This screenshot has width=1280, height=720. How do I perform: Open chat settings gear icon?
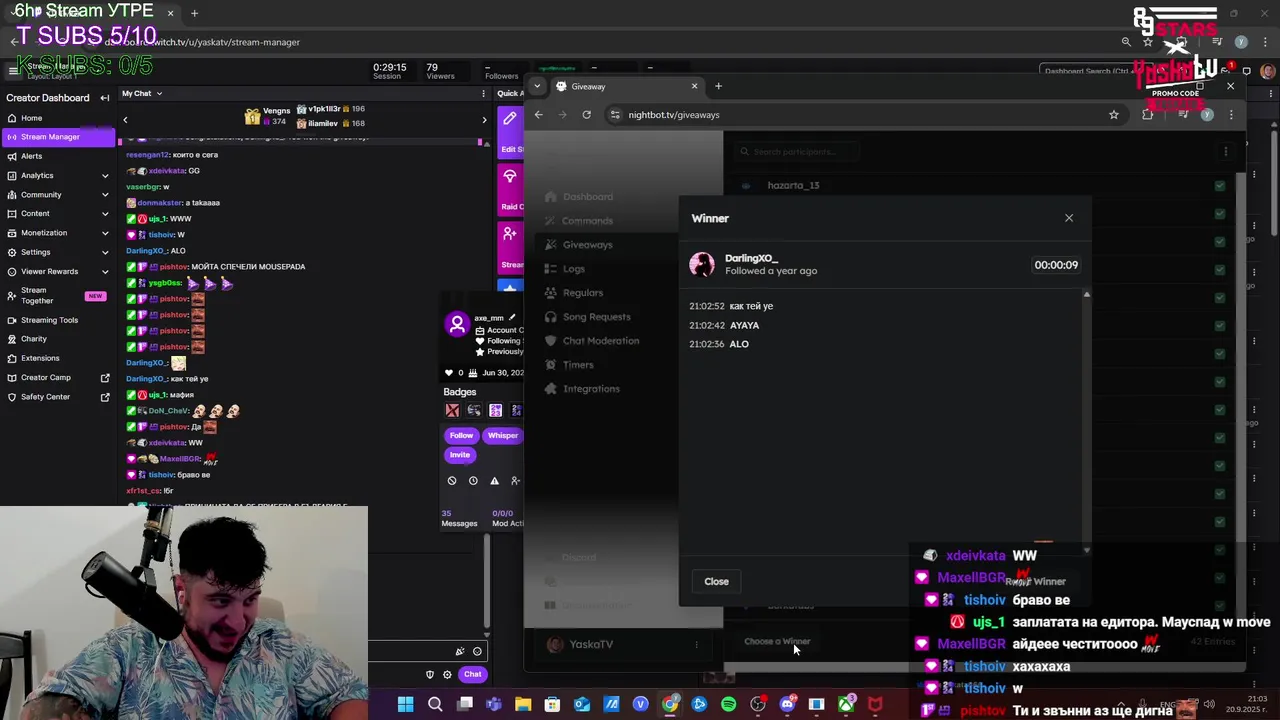pyautogui.click(x=447, y=674)
